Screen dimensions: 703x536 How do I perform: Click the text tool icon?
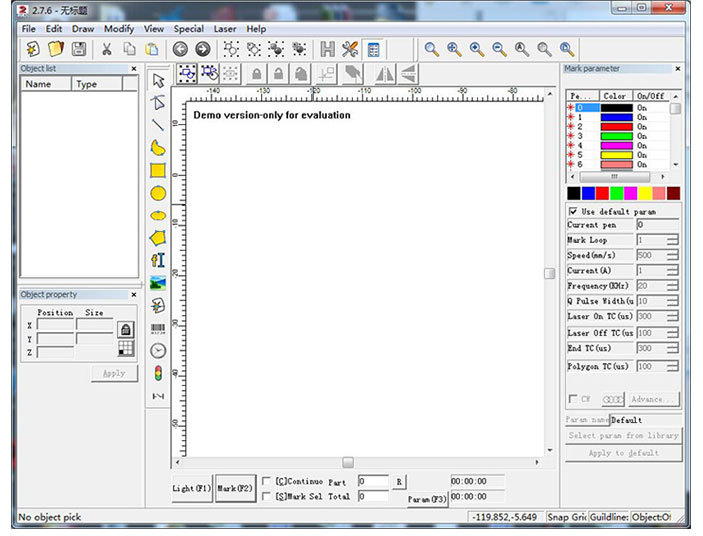point(158,260)
